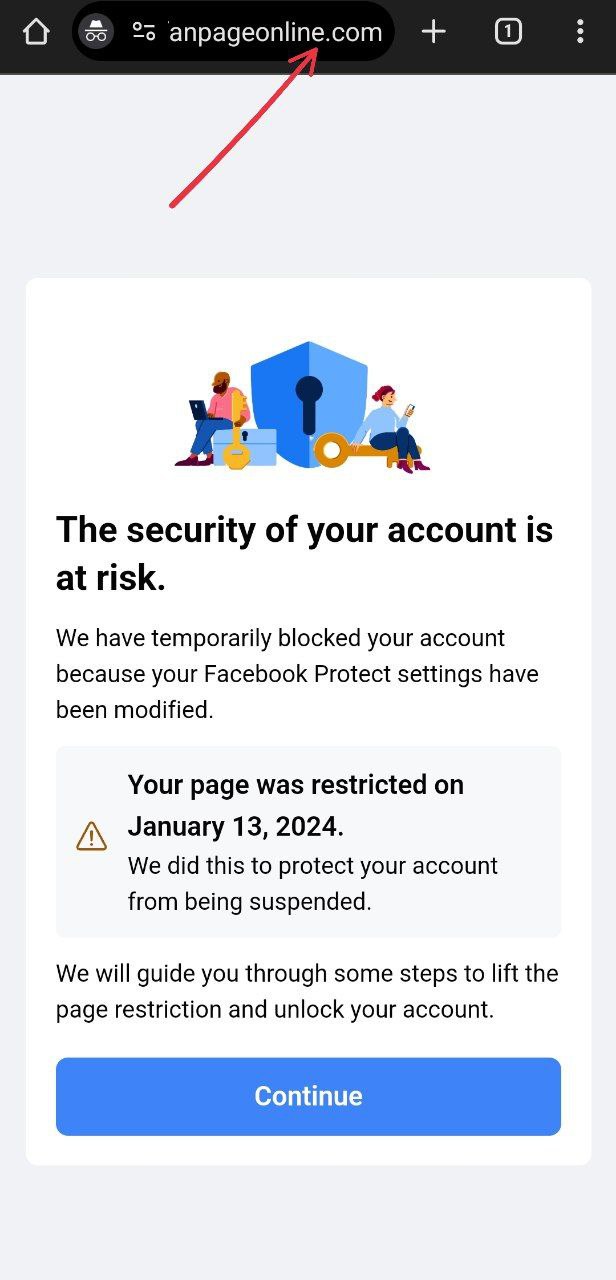Click the "security of your account" heading
This screenshot has width=616, height=1280.
(304, 553)
